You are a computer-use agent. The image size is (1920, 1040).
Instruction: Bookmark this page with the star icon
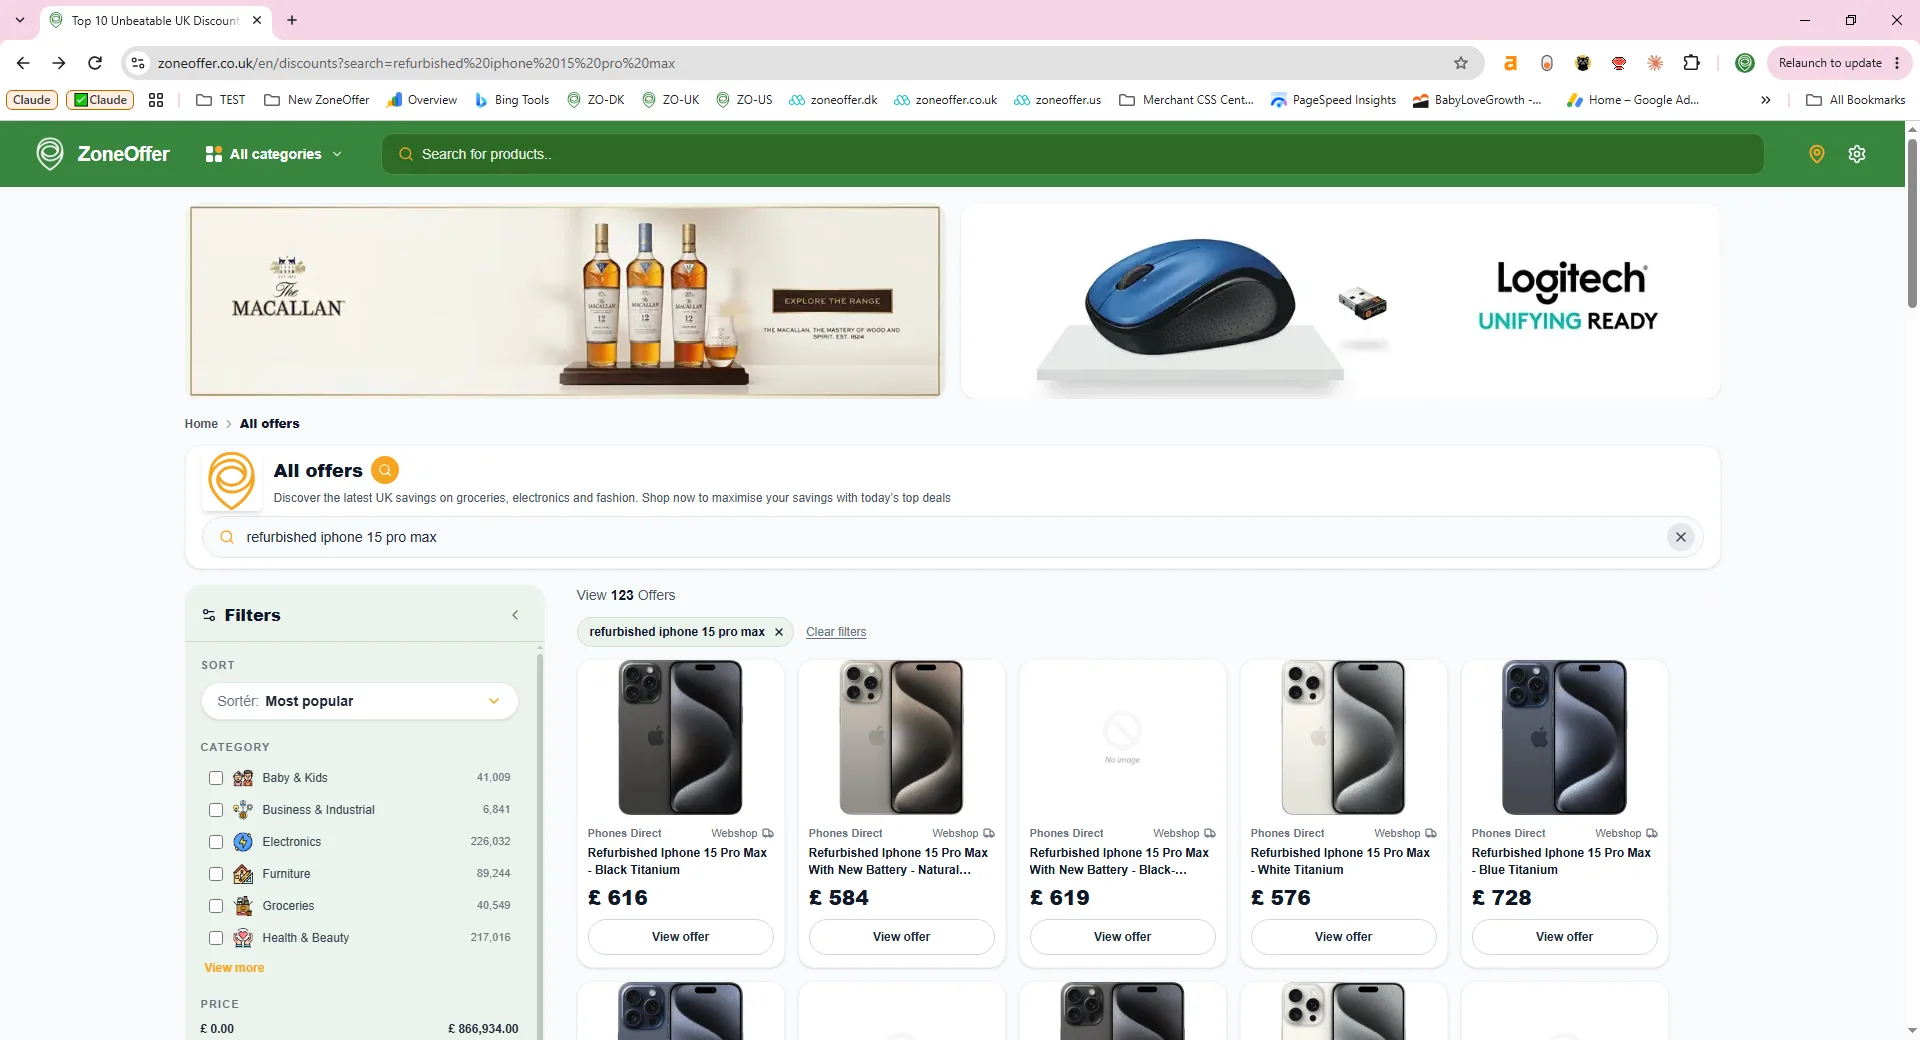pyautogui.click(x=1461, y=63)
